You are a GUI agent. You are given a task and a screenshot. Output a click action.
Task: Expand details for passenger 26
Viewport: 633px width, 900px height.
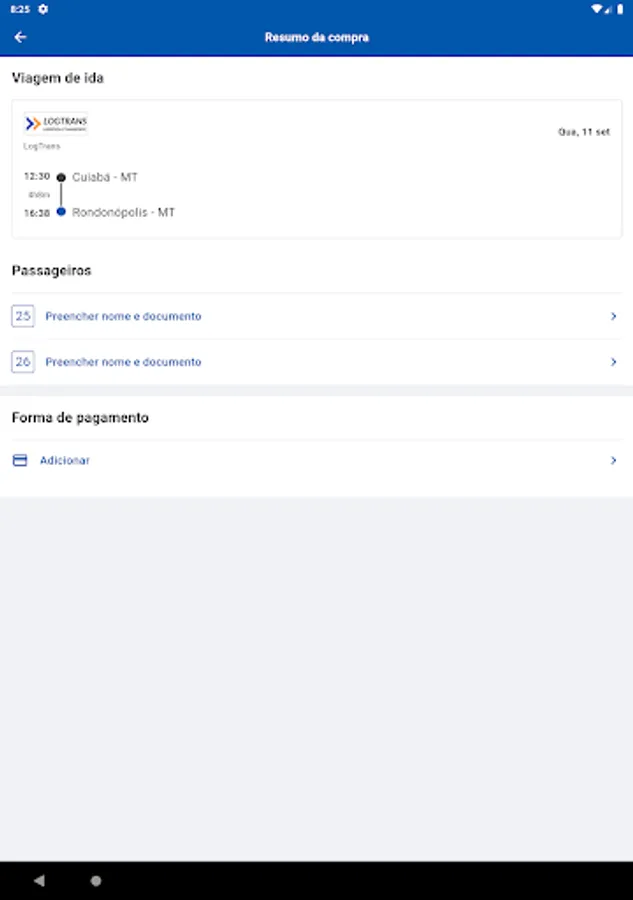614,362
